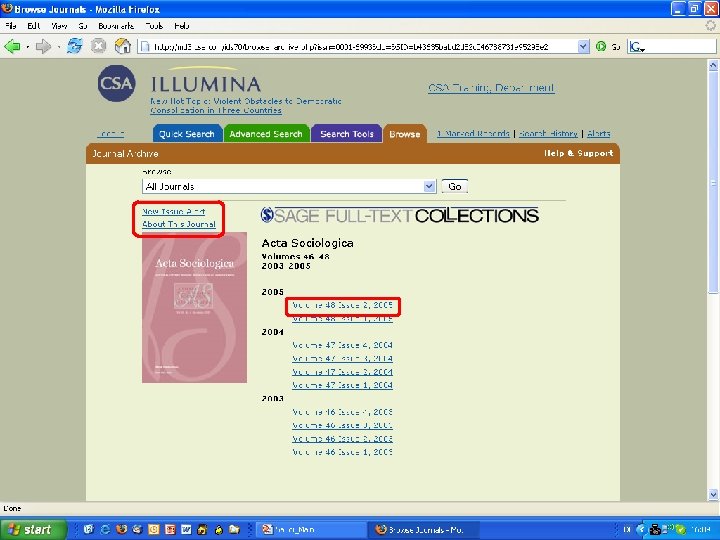Open the Tools menu
Screen dimensions: 720x540
point(154,26)
